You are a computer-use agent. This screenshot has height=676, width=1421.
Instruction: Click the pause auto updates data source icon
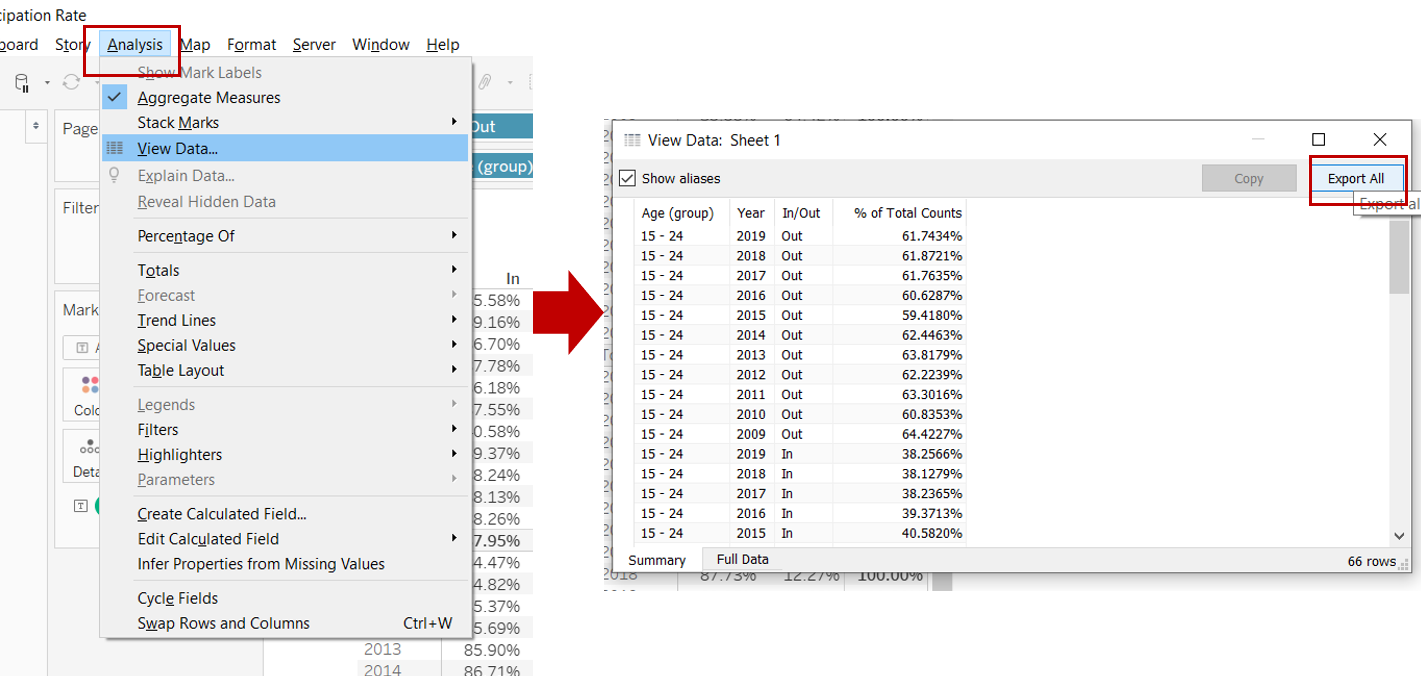22,82
